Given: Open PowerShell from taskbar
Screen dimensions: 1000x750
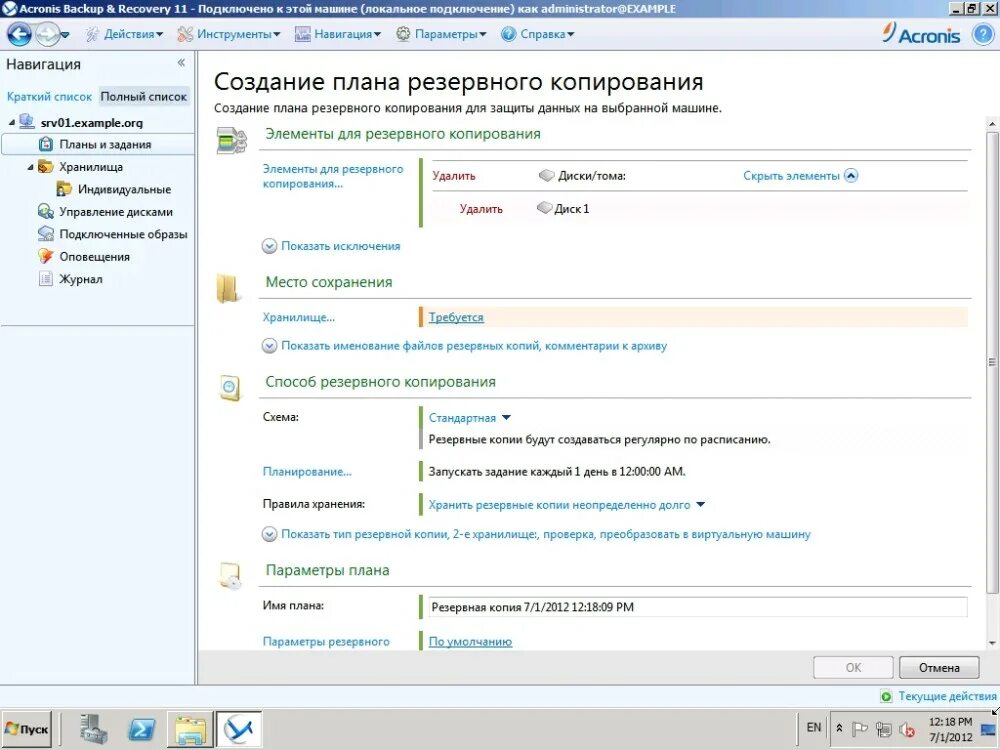Looking at the screenshot, I should pos(141,728).
